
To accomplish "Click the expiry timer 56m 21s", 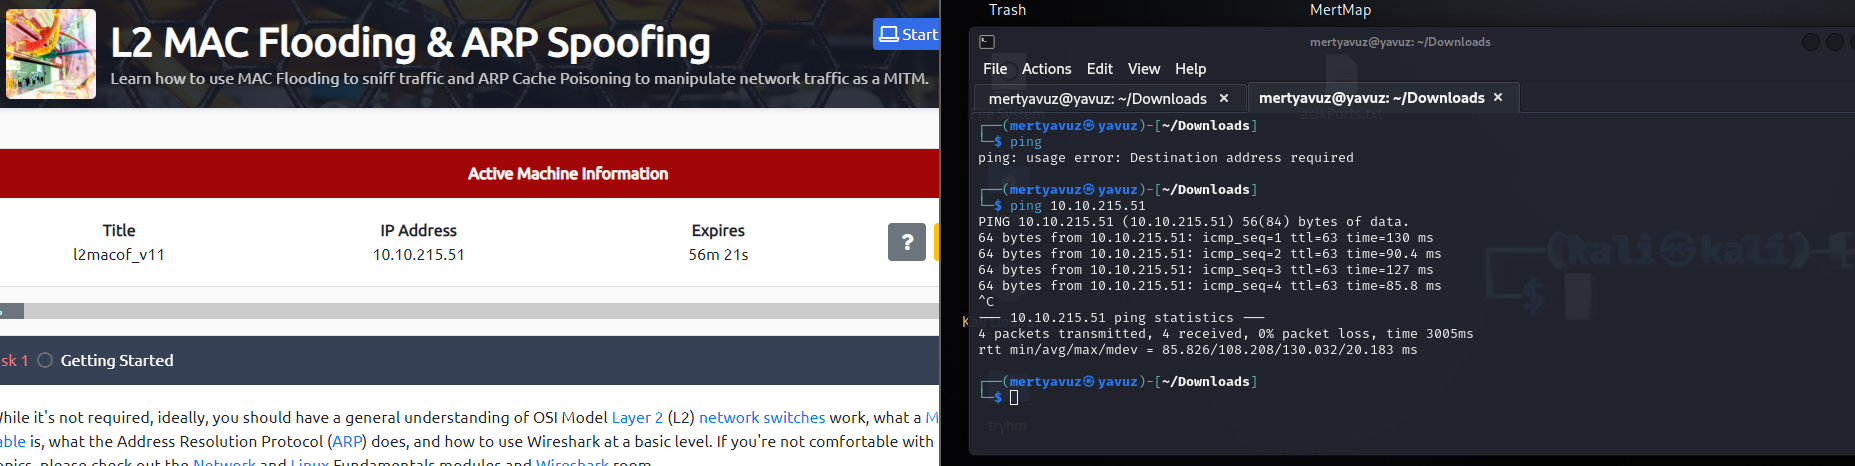I will (x=718, y=254).
